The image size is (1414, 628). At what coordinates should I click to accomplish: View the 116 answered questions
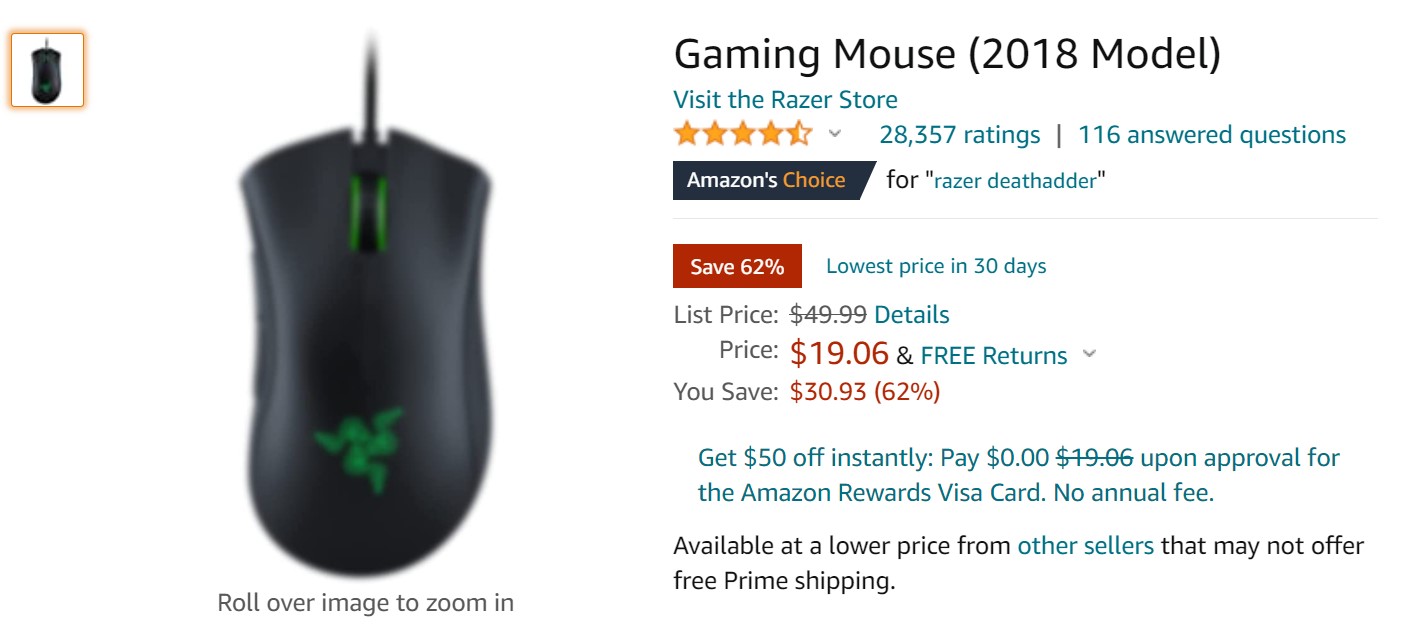[1212, 135]
